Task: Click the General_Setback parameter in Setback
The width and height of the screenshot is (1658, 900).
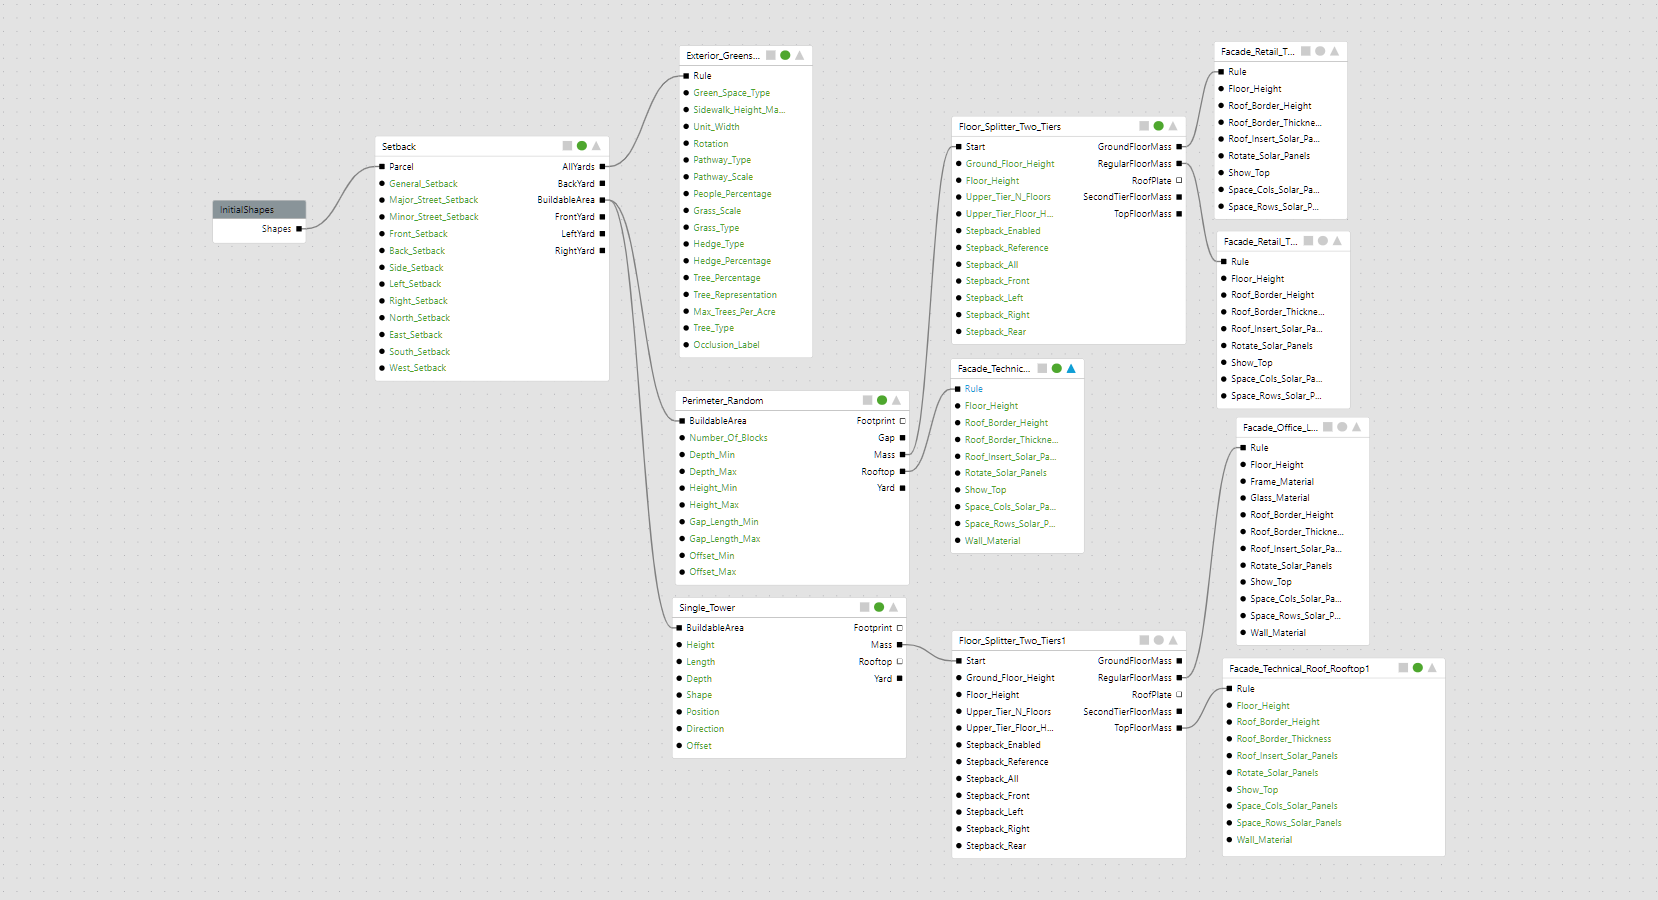Action: 423,184
